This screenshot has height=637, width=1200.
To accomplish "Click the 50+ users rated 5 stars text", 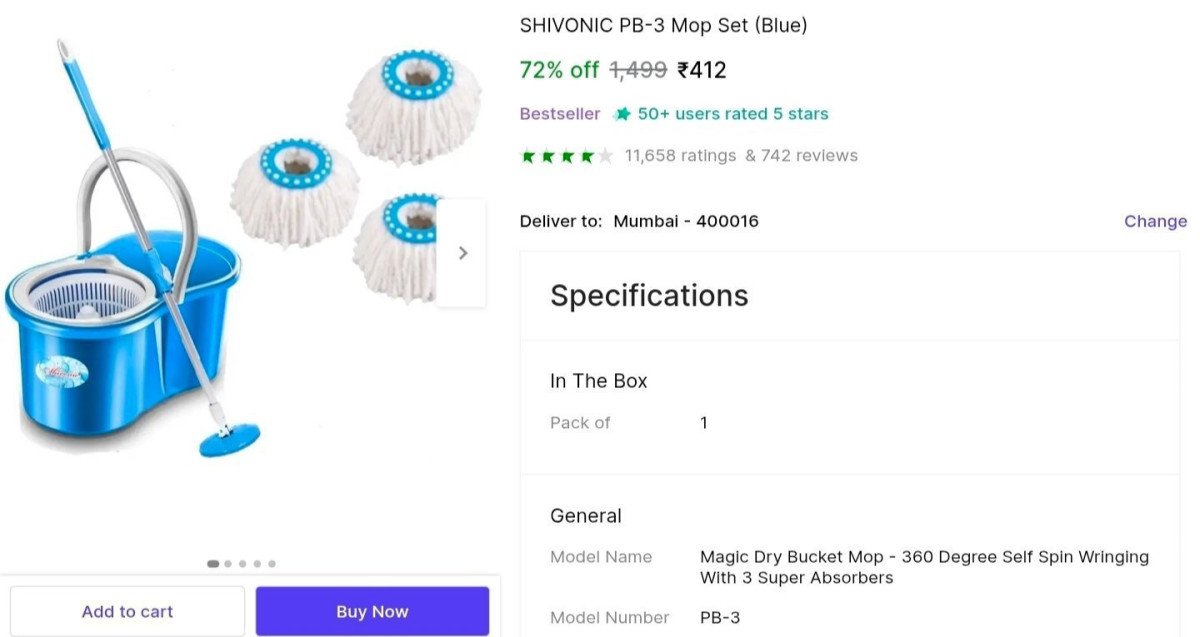I will pyautogui.click(x=731, y=113).
